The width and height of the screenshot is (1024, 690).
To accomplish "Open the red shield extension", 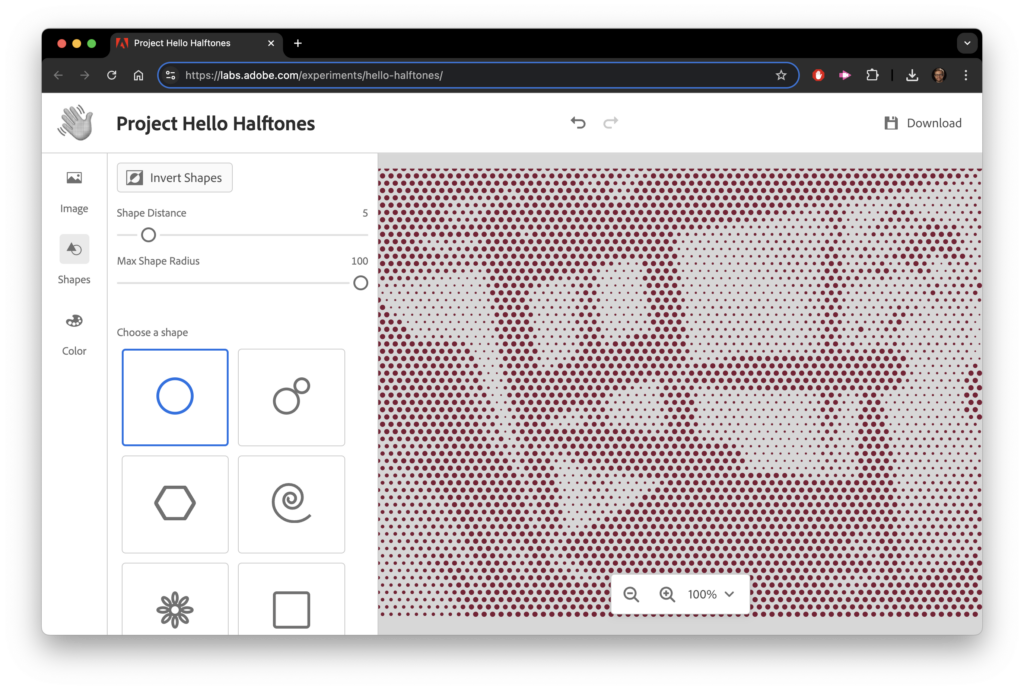I will [818, 75].
